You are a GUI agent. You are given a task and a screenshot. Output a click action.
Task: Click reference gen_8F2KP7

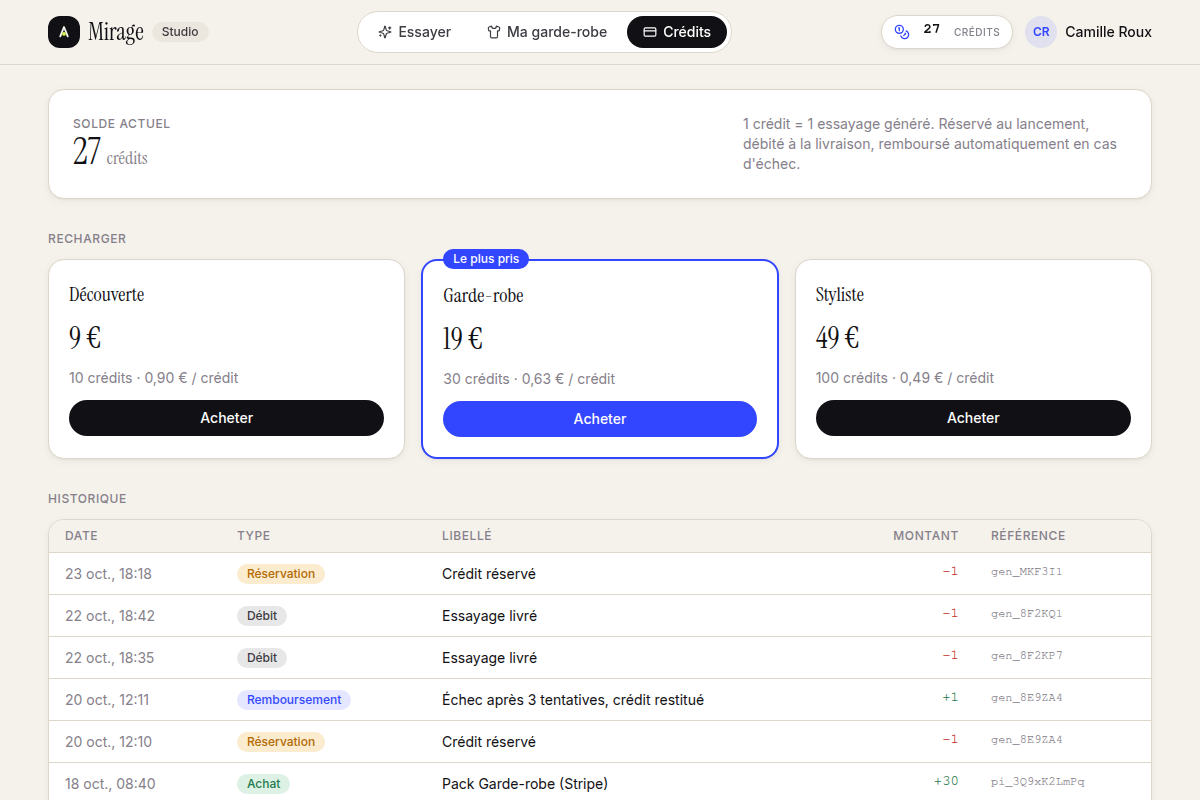click(1027, 656)
